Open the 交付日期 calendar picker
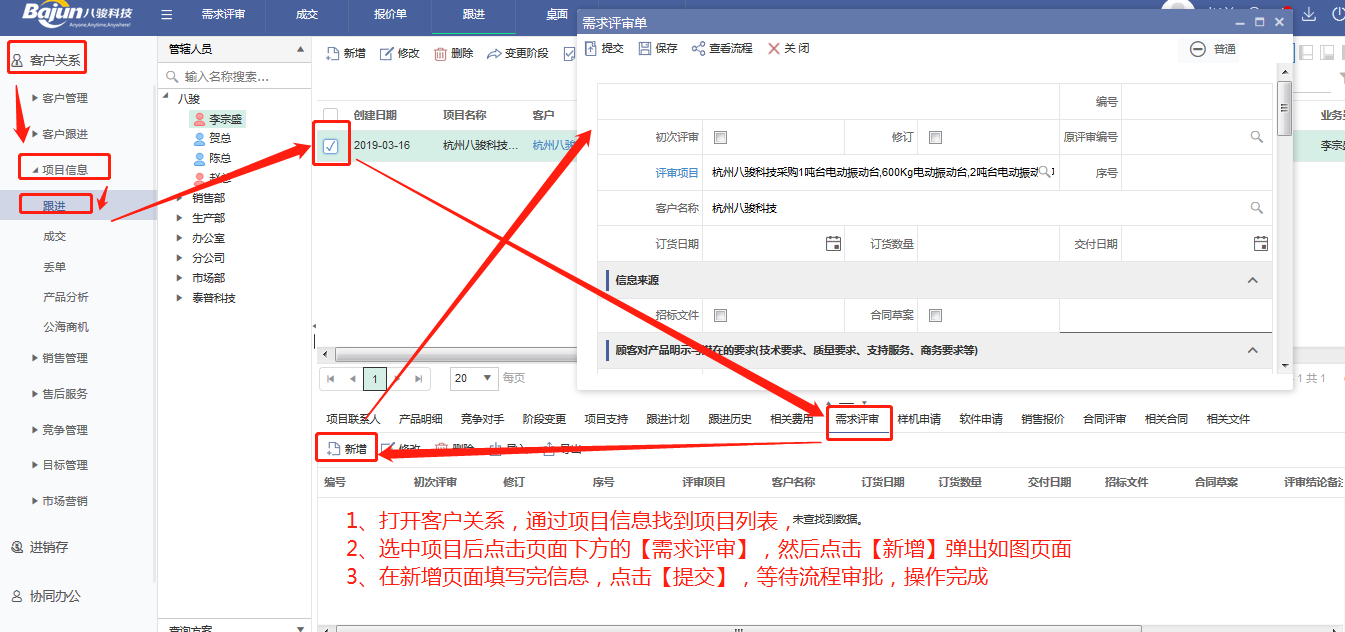Screen dimensions: 1345x632 pyautogui.click(x=1260, y=243)
